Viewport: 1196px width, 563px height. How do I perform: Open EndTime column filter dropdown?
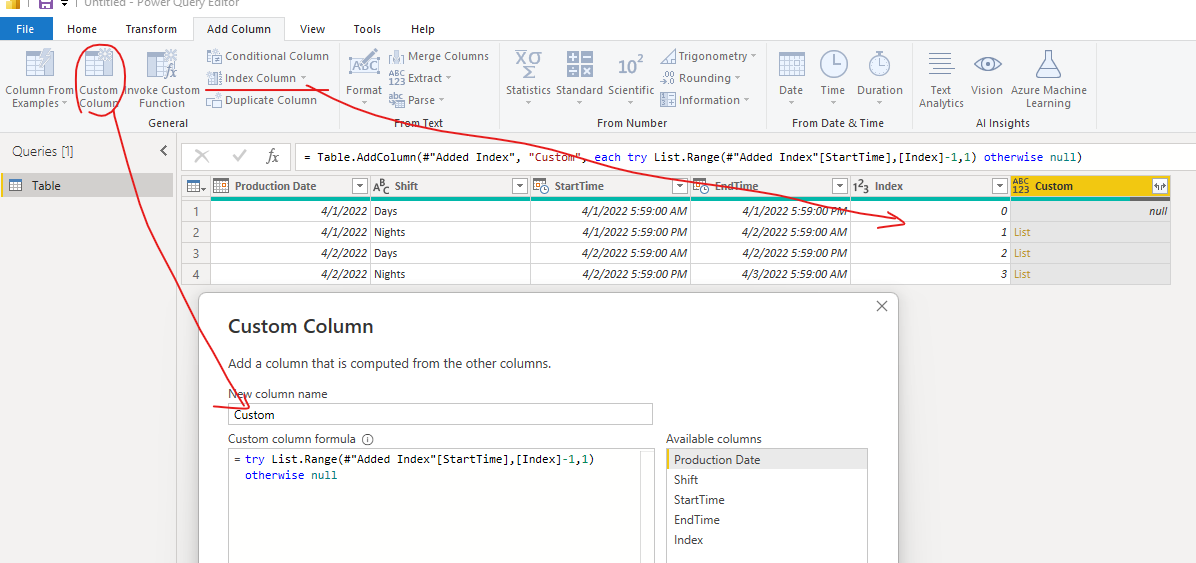[840, 186]
